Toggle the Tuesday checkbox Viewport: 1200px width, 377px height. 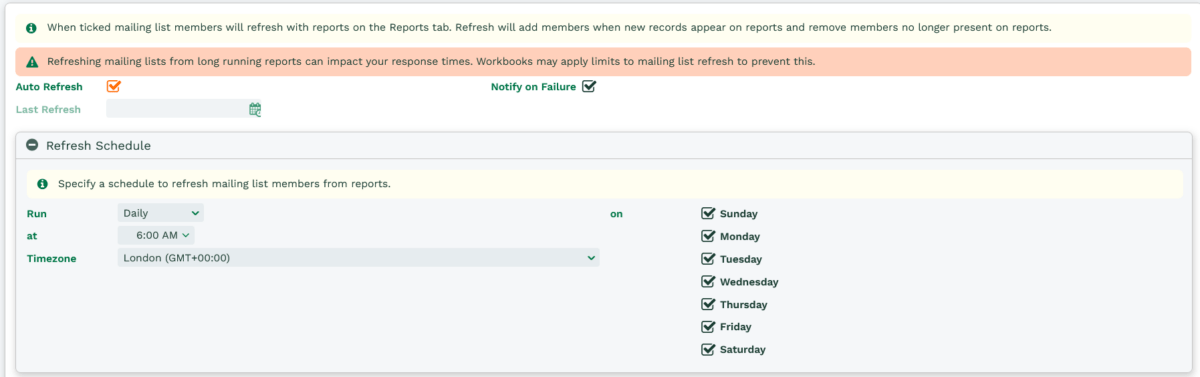click(x=708, y=259)
